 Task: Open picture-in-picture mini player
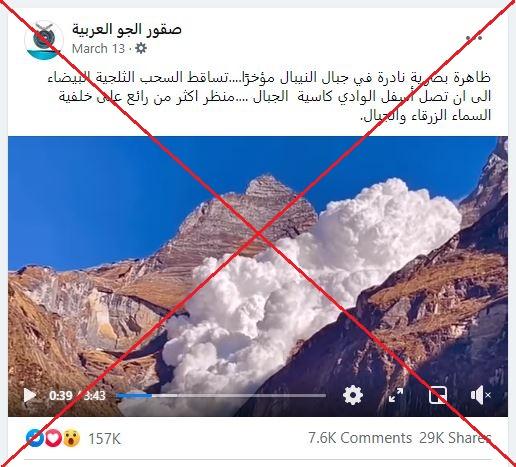[438, 395]
